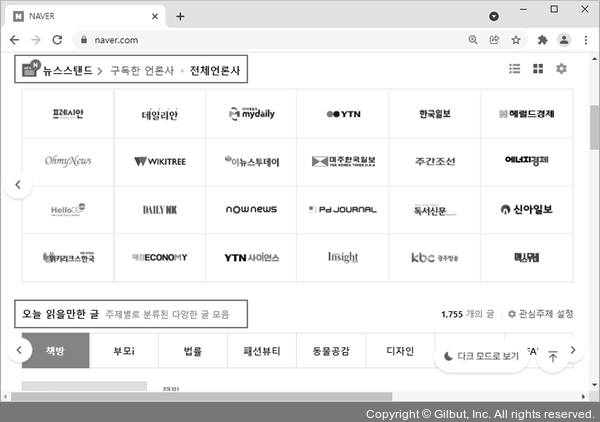Image resolution: width=600 pixels, height=422 pixels.
Task: Open 신아일보 press logo
Action: point(527,210)
